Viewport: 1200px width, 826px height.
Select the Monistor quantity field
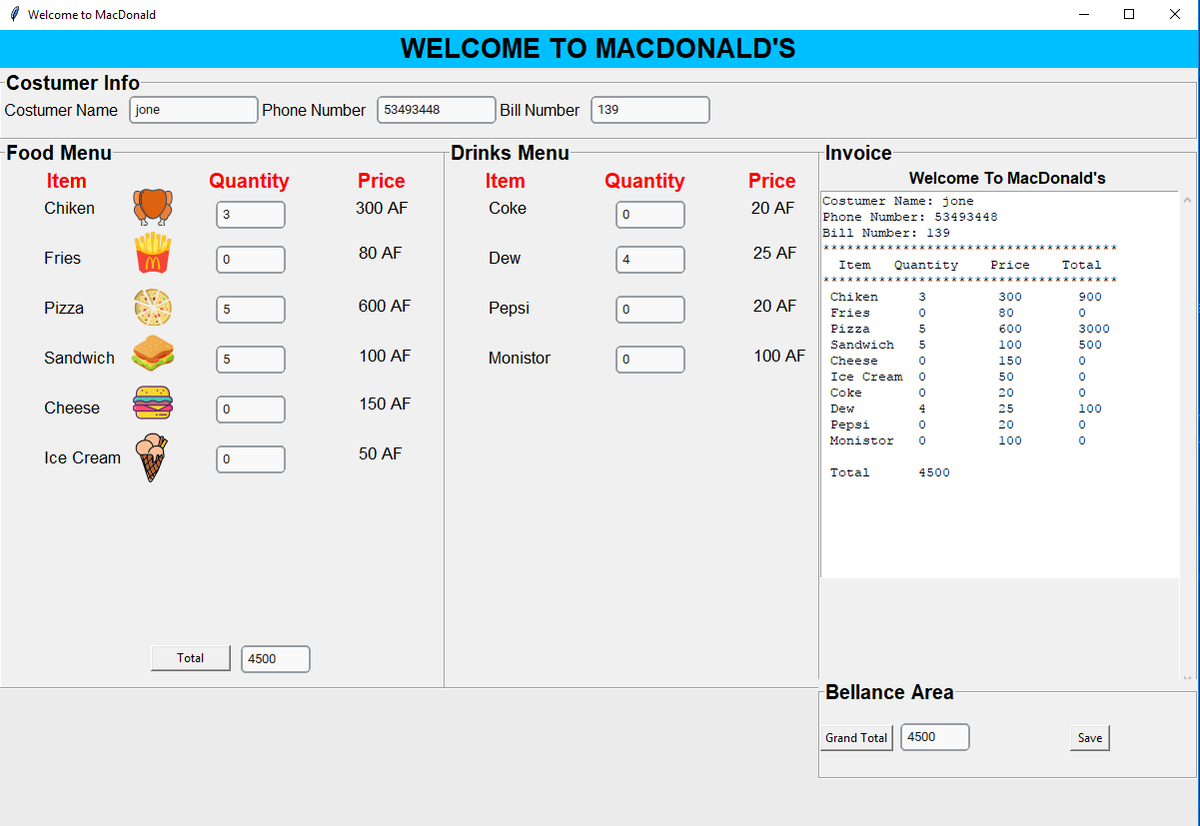click(650, 360)
